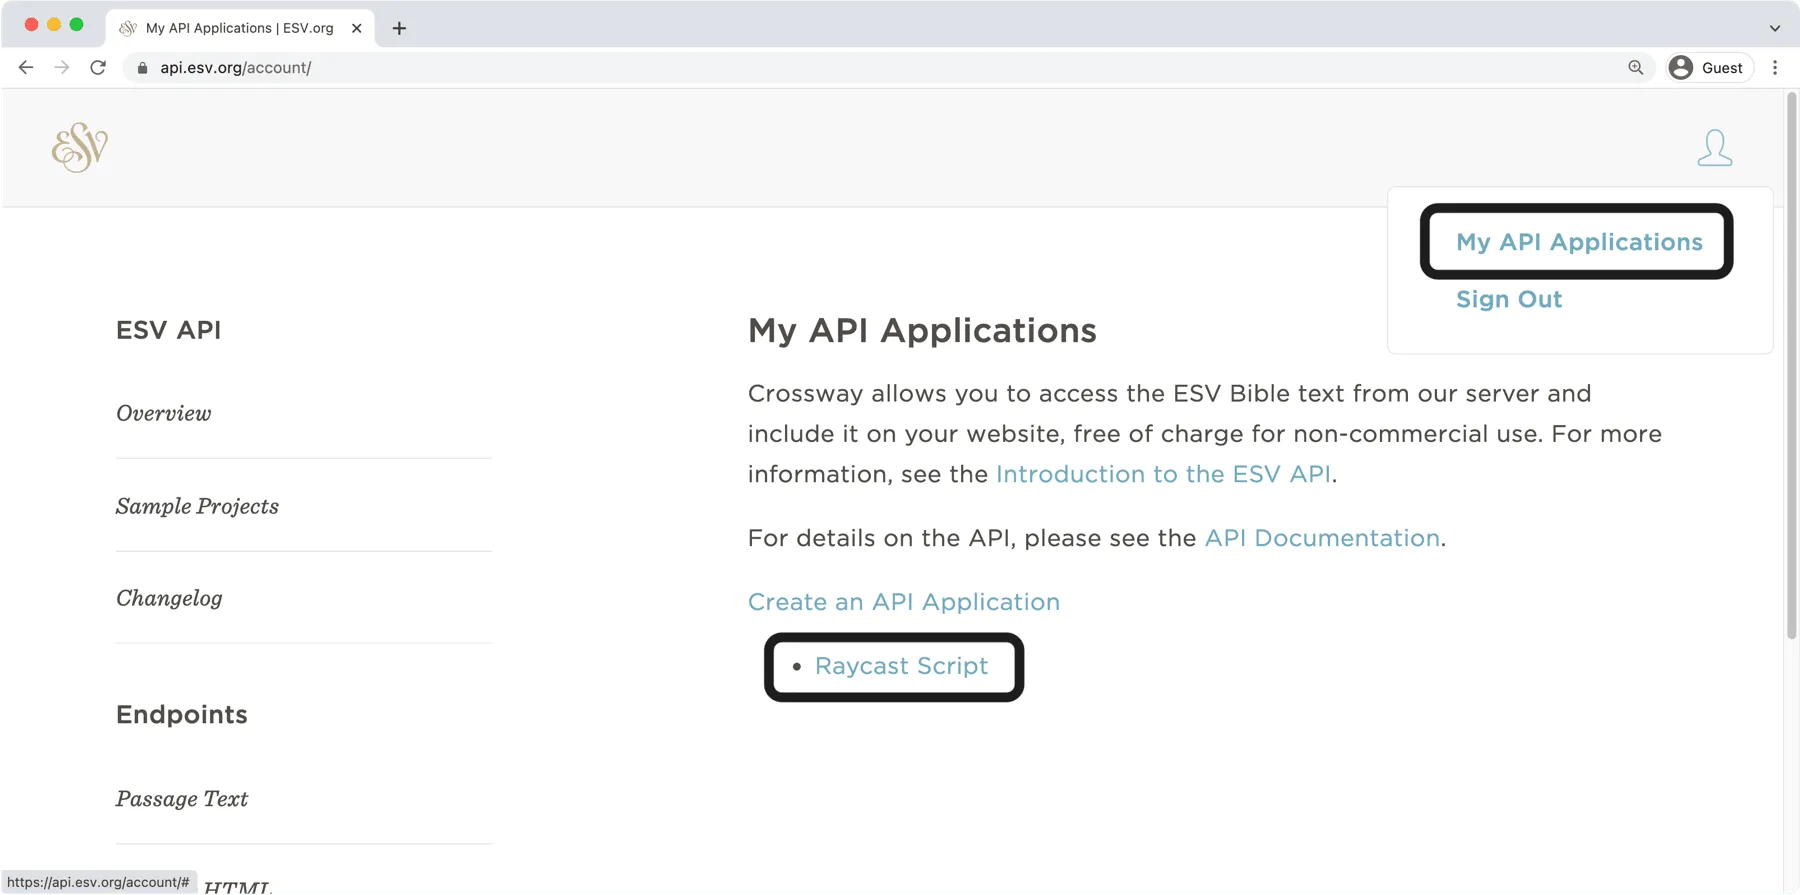Open Sample Projects in the sidebar
The image size is (1800, 895).
pyautogui.click(x=197, y=506)
